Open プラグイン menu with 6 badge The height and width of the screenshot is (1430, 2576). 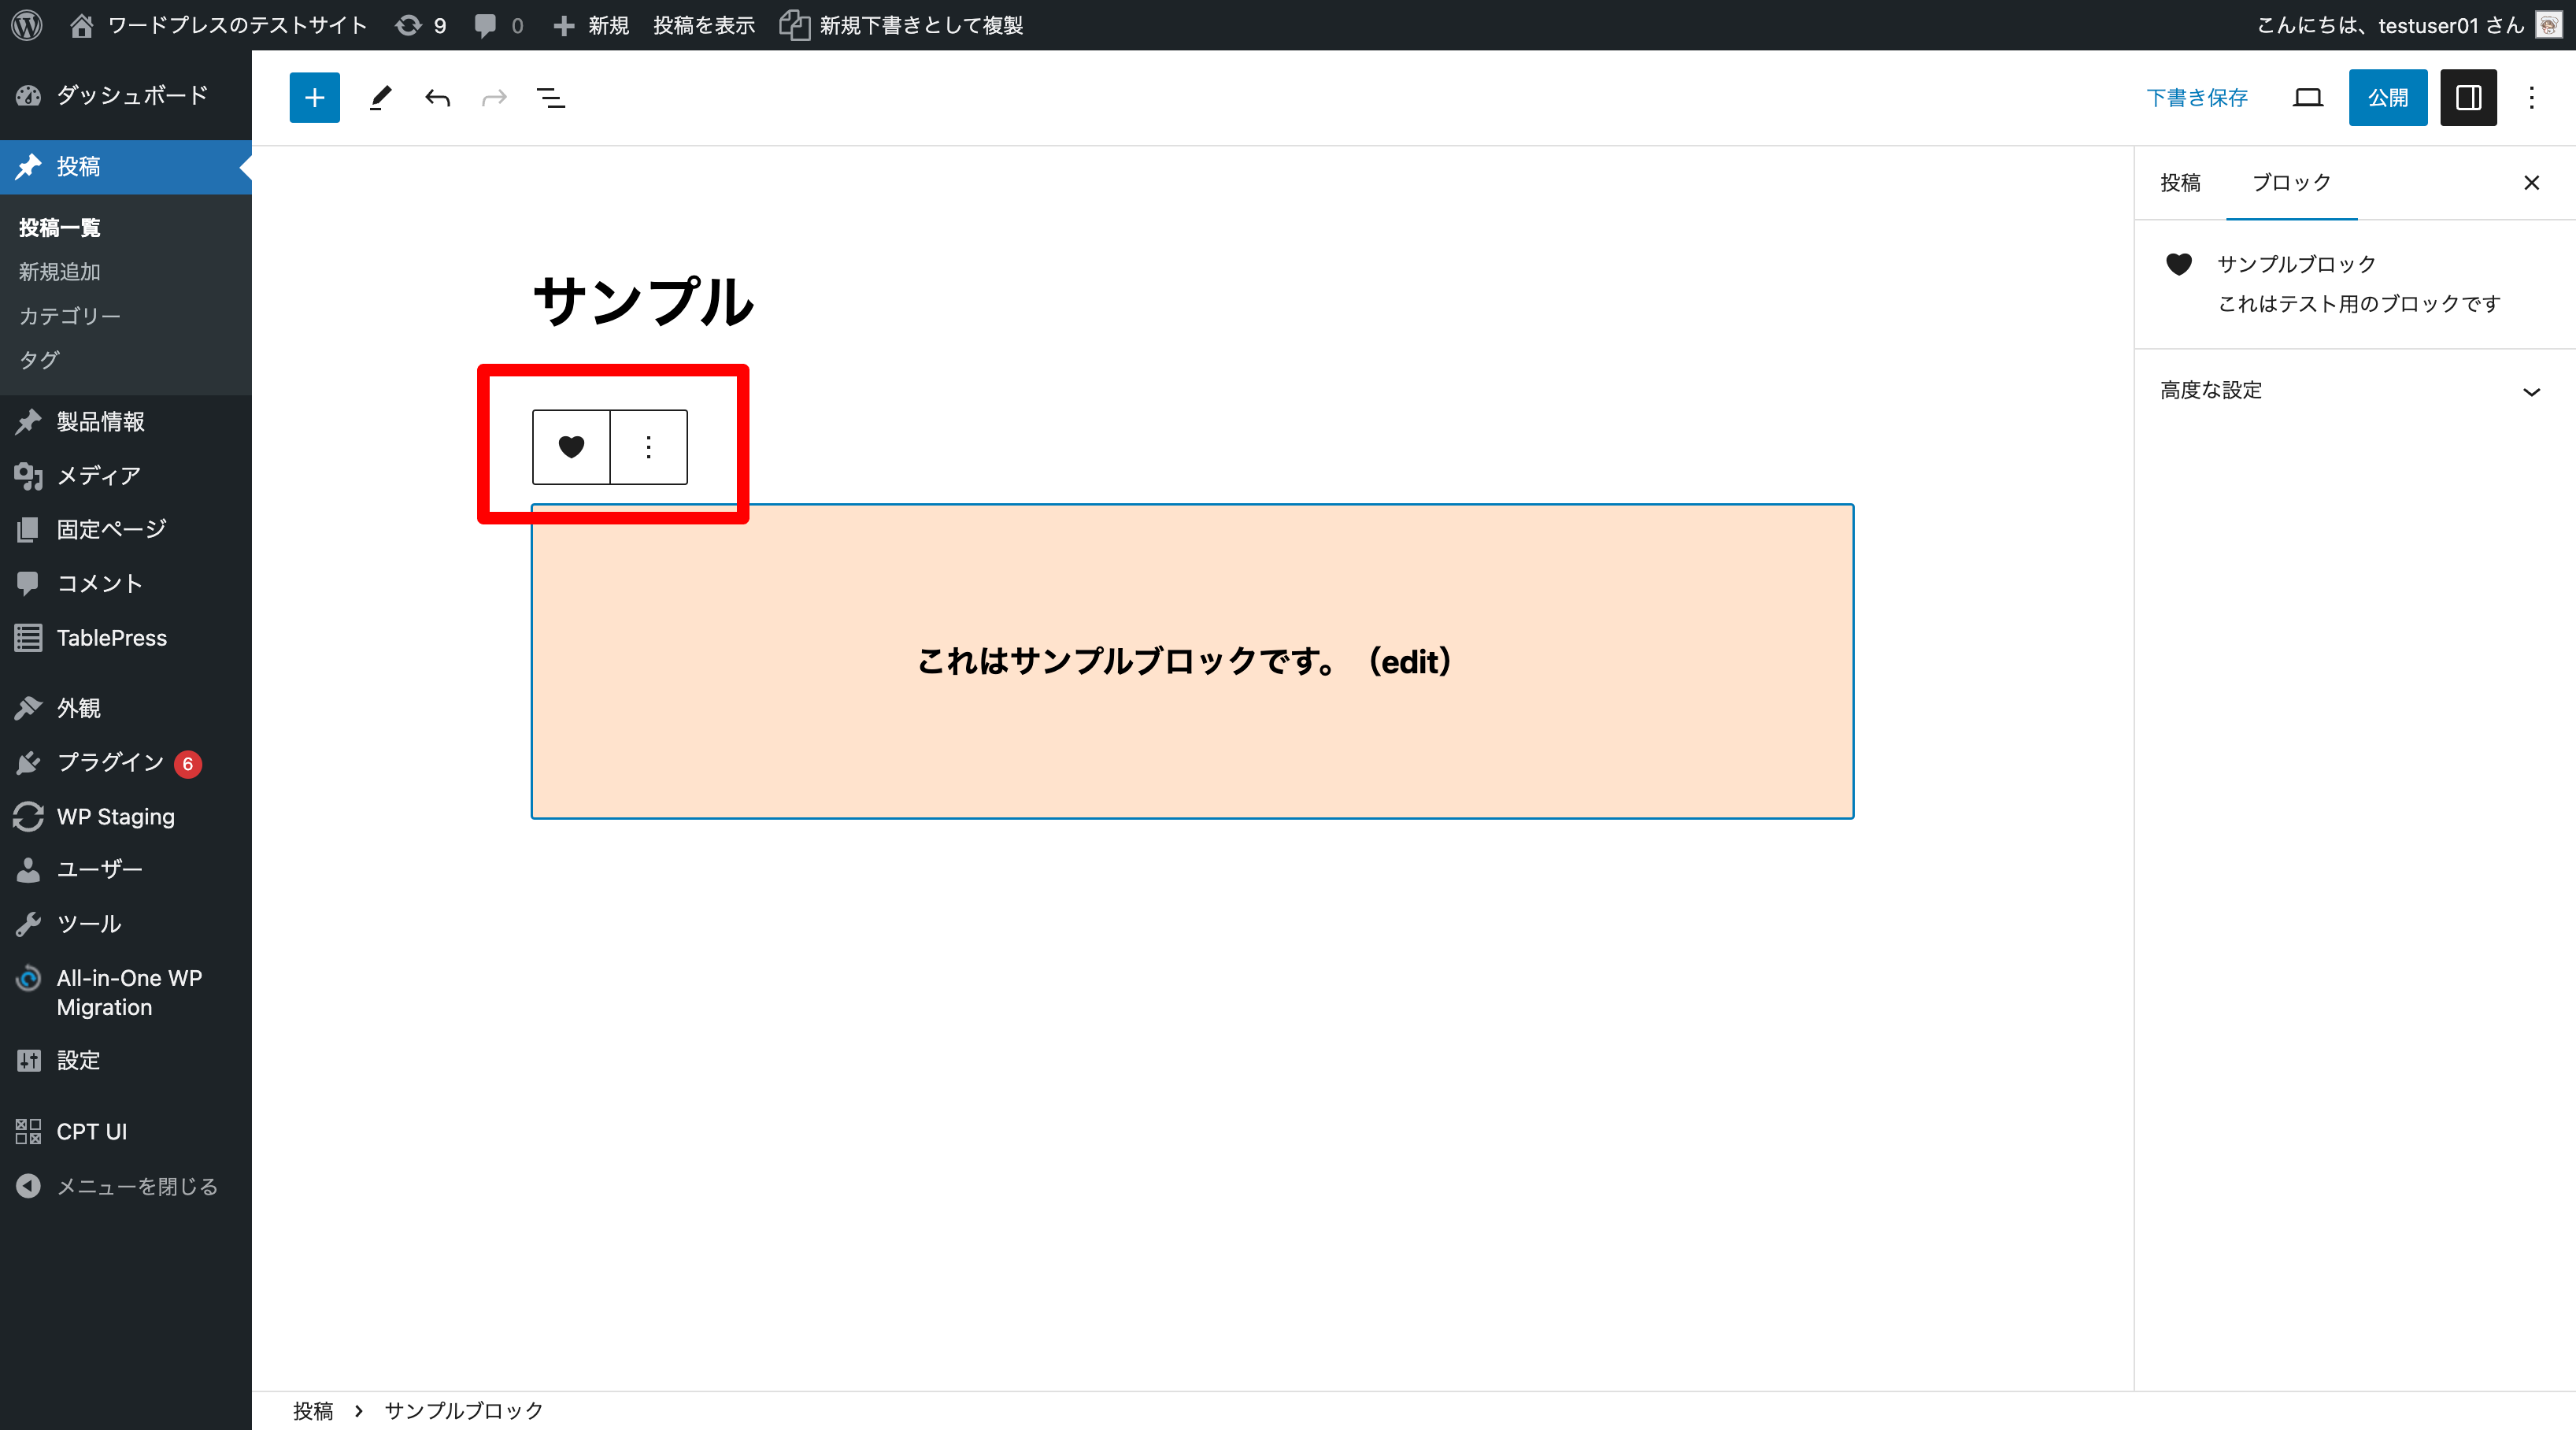point(126,762)
